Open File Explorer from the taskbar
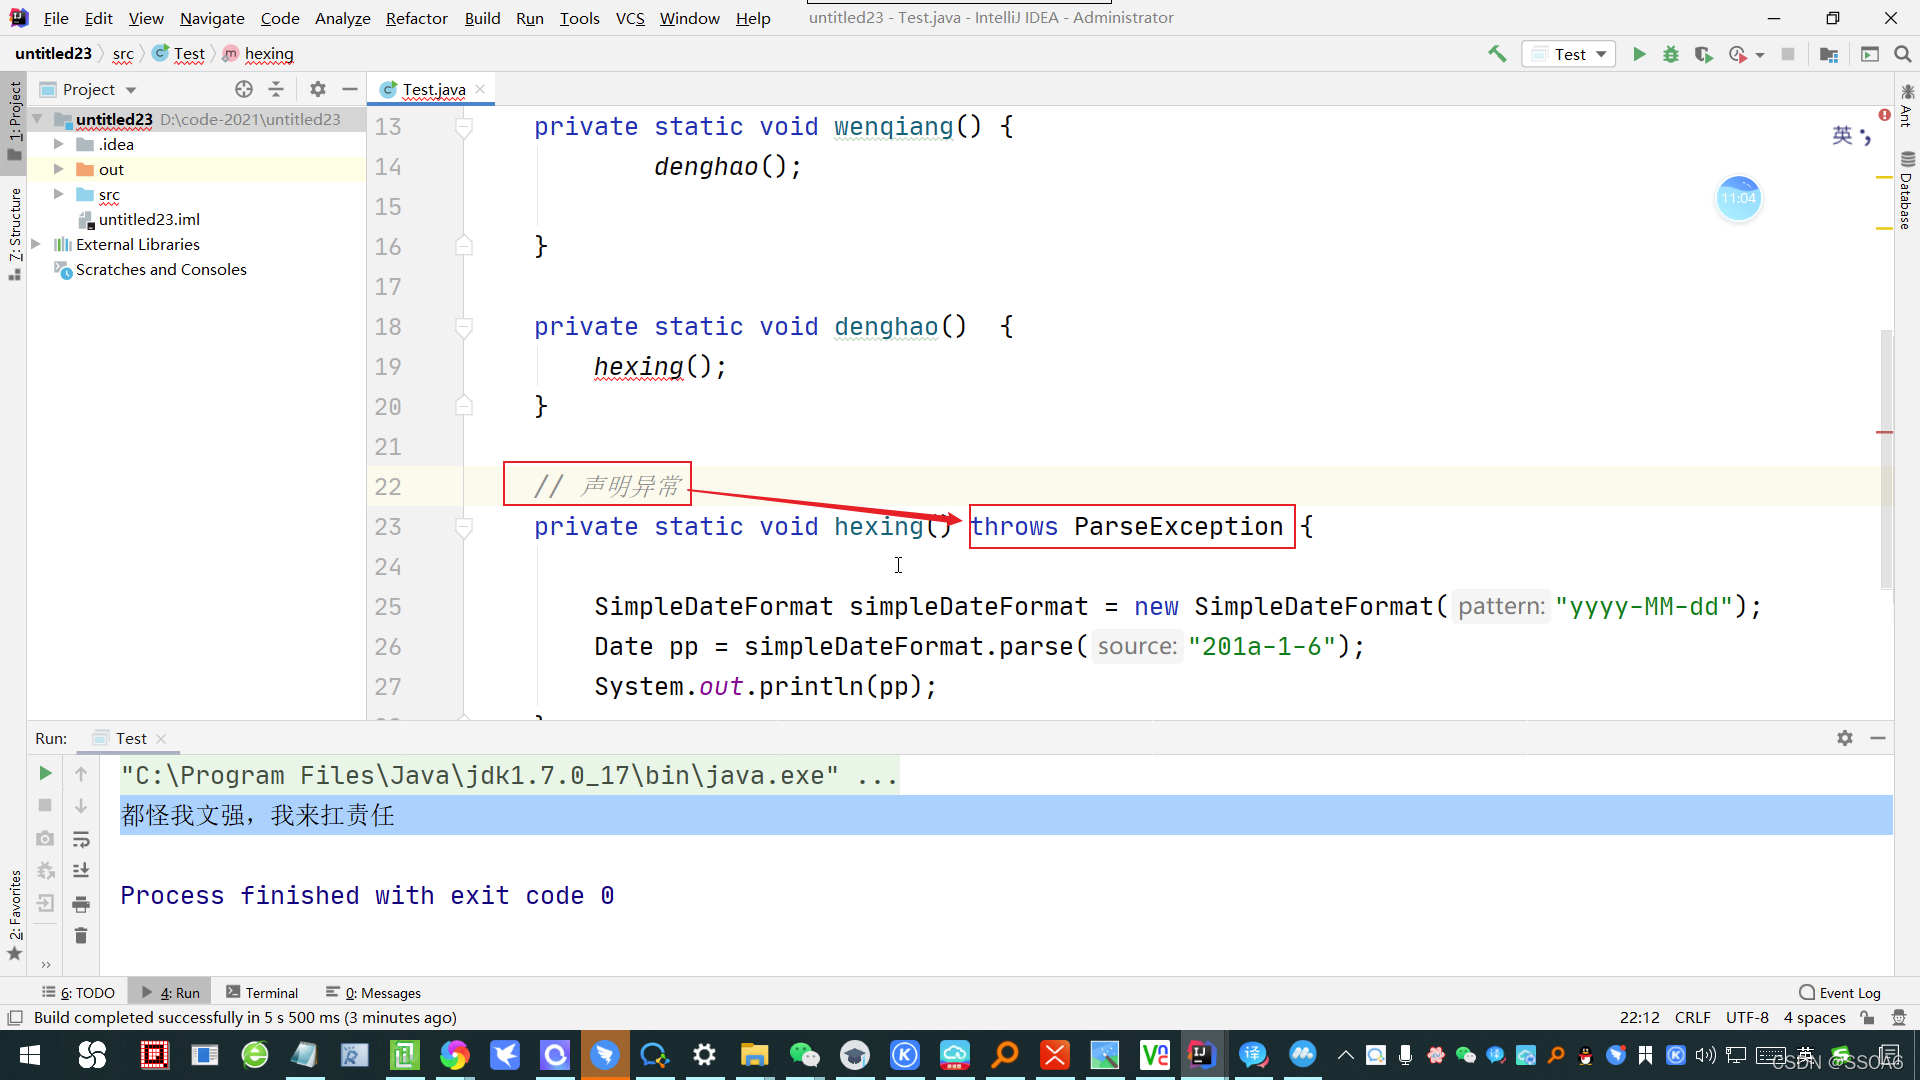Viewport: 1920px width, 1080px height. (754, 1055)
